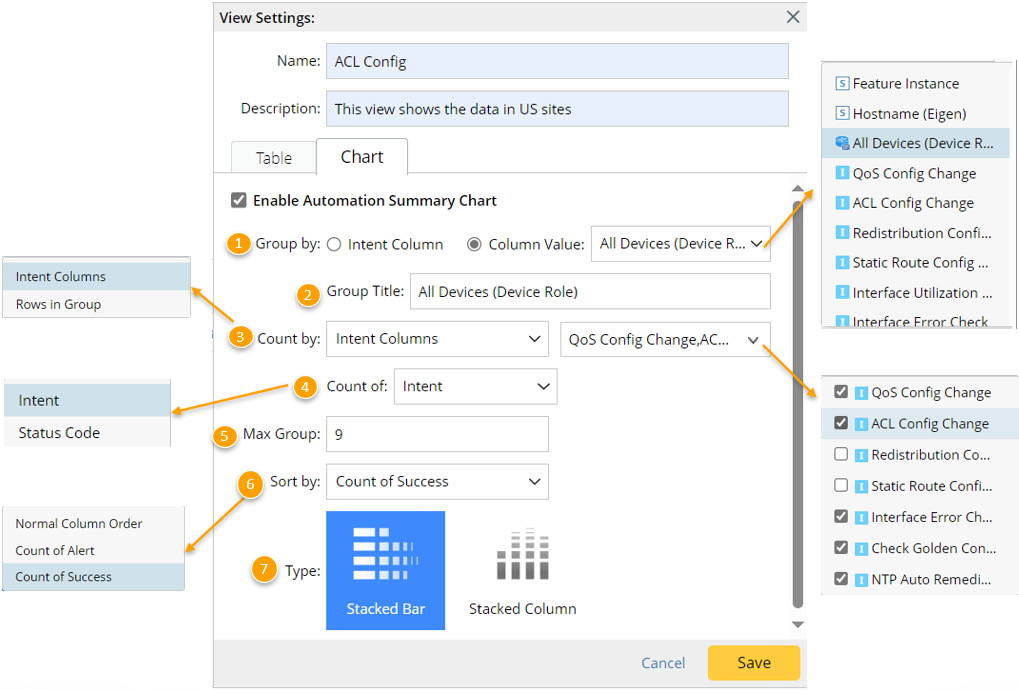Switch to the Table tab
This screenshot has width=1019, height=690.
[x=273, y=157]
